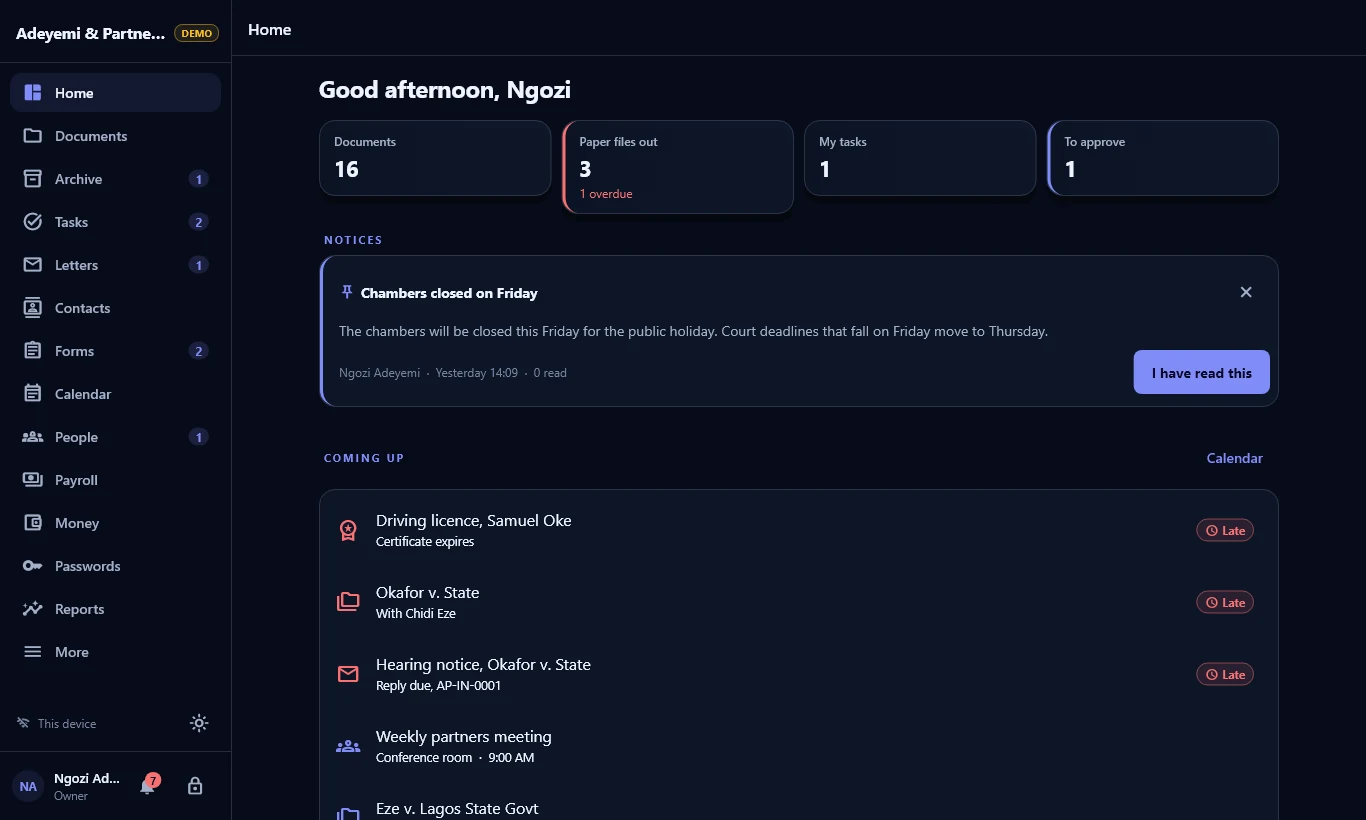The image size is (1366, 820).
Task: Open the Documents count card
Action: tap(435, 158)
